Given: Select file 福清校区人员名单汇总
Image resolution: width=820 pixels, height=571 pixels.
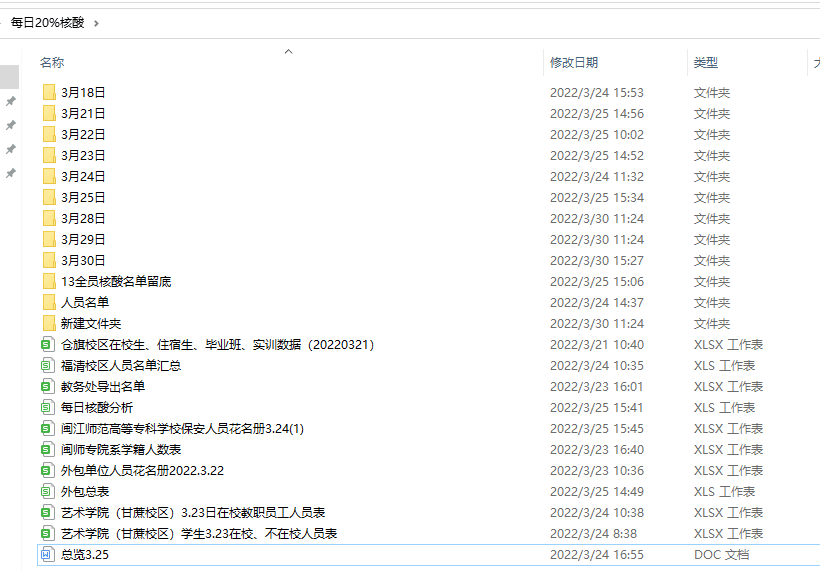Looking at the screenshot, I should [x=121, y=365].
